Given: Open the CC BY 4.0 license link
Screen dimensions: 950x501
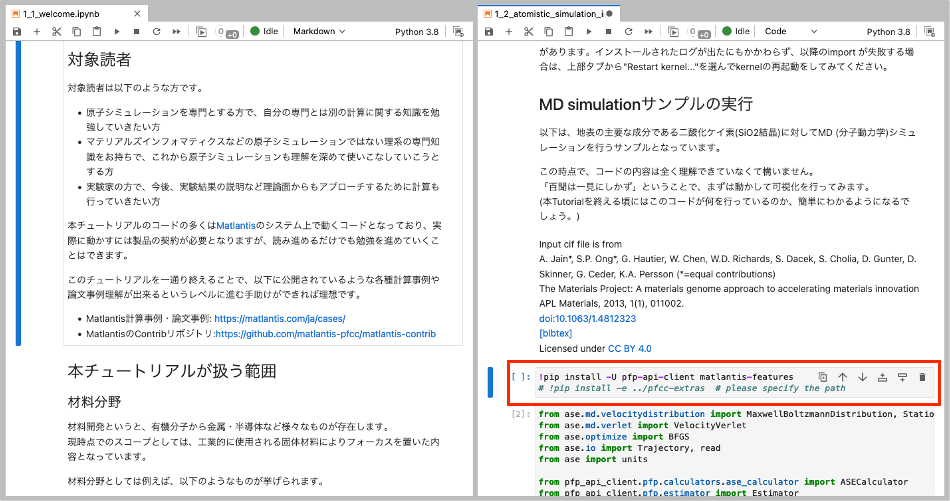Looking at the screenshot, I should click(x=629, y=348).
